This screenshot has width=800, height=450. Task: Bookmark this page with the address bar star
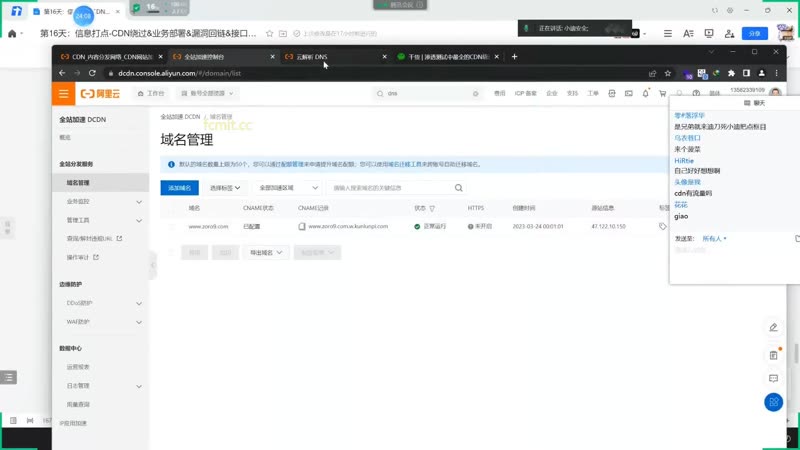(x=668, y=73)
